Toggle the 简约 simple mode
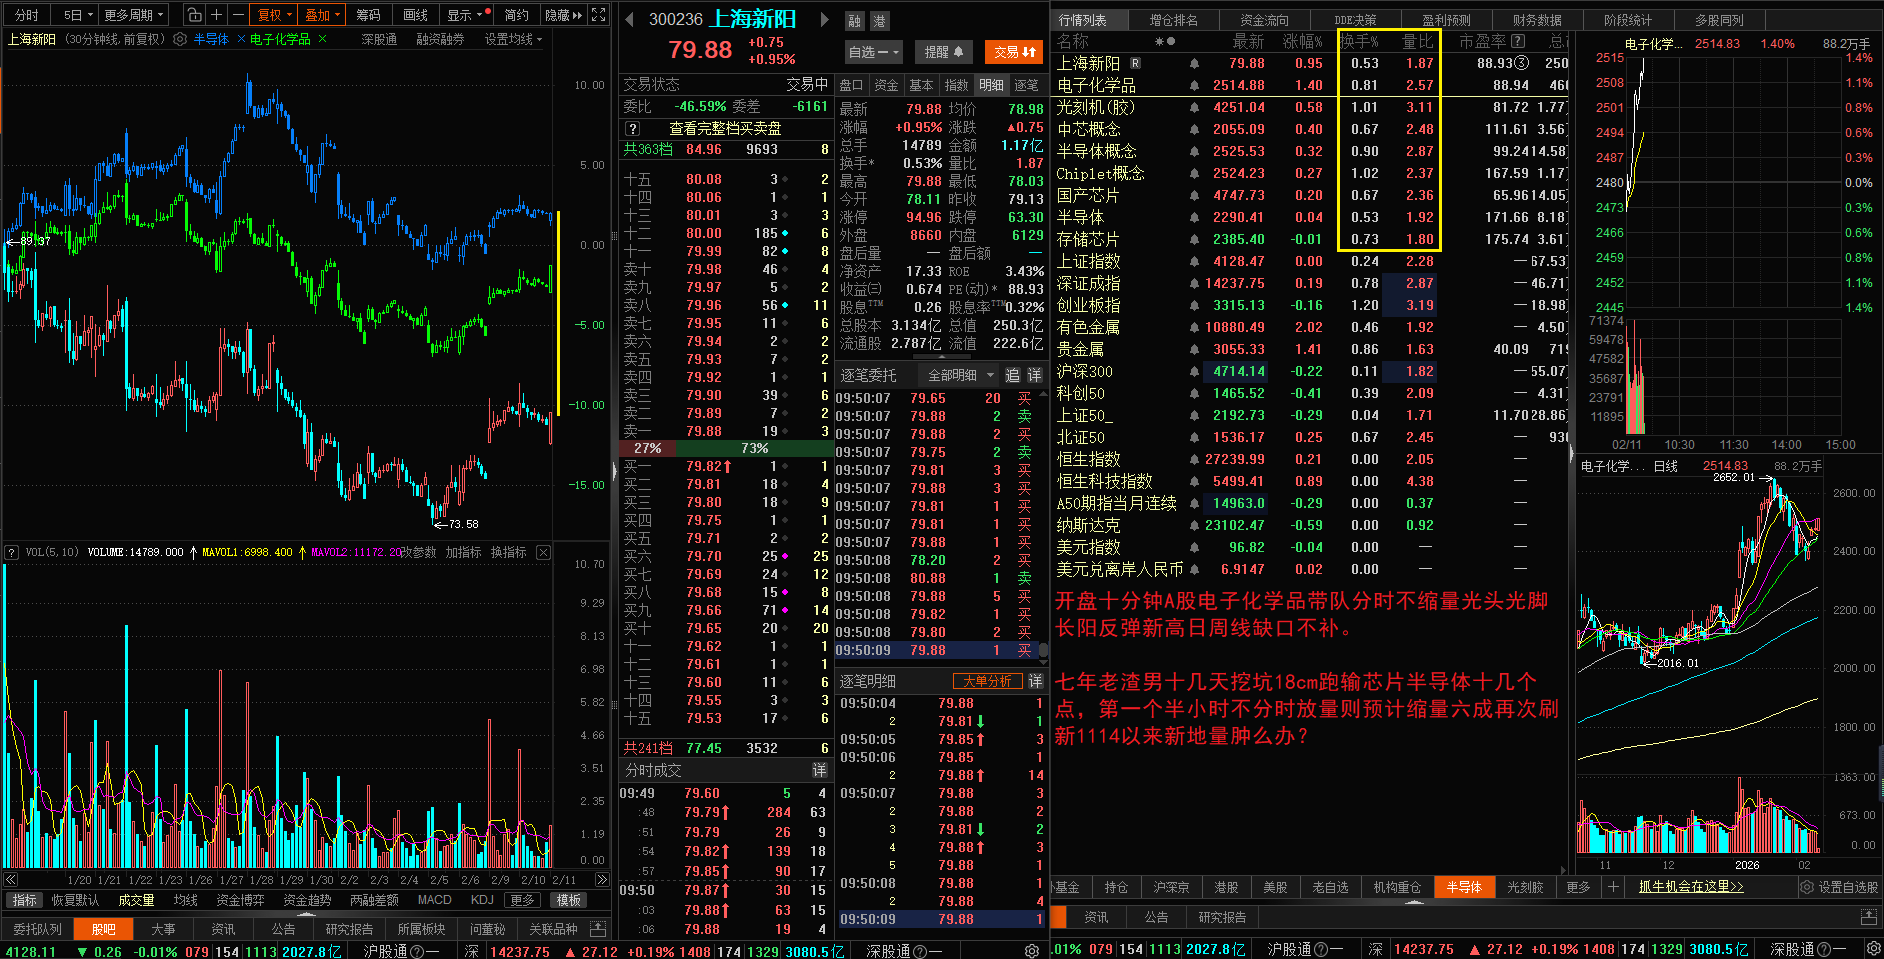Image resolution: width=1884 pixels, height=959 pixels. pyautogui.click(x=517, y=15)
